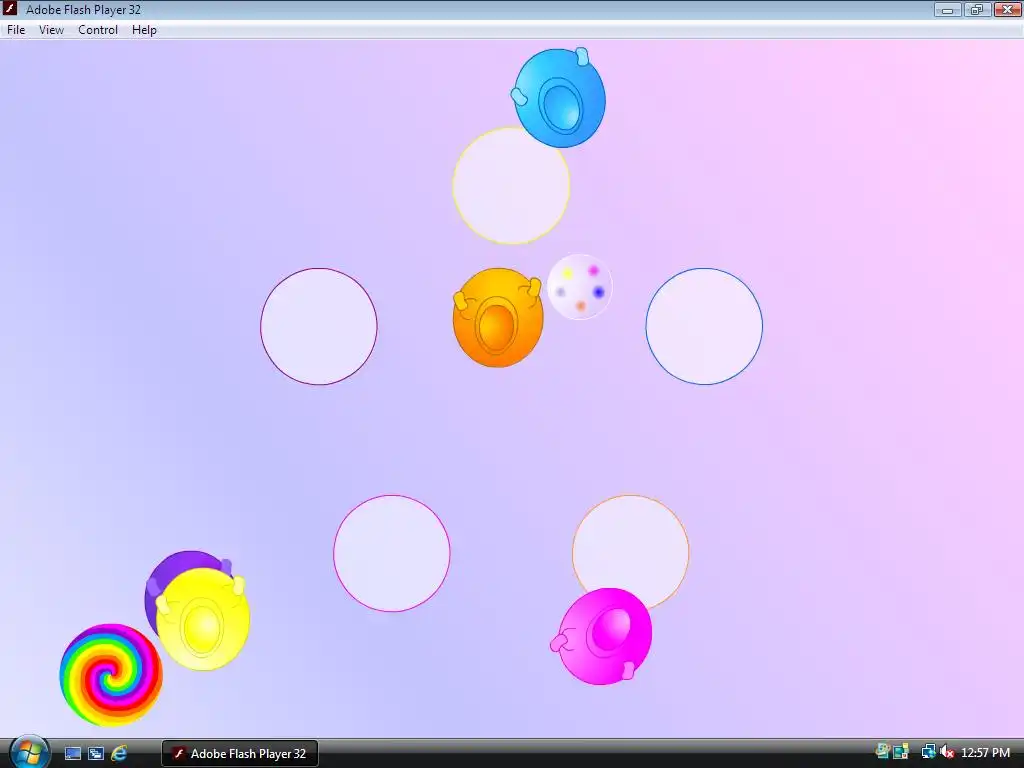Click the Flash Player title bar icon
Screen dimensions: 1024x768
[10, 9]
